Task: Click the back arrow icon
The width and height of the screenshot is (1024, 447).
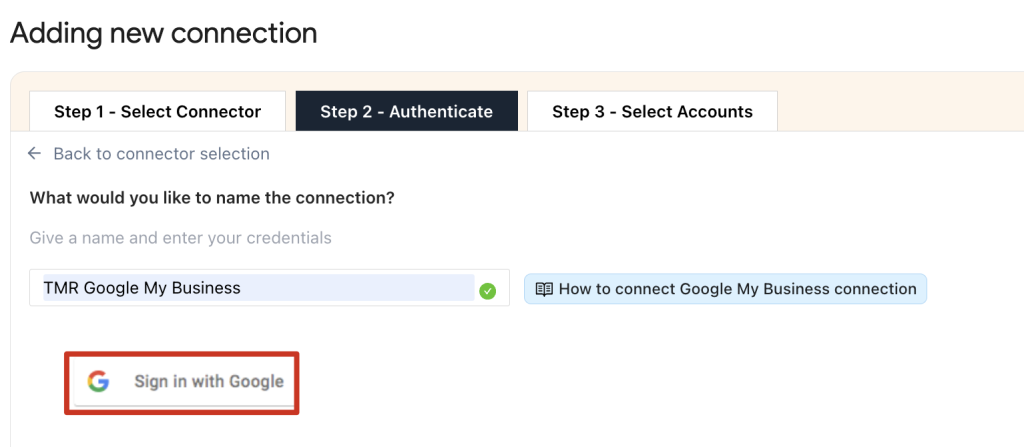Action: point(35,154)
